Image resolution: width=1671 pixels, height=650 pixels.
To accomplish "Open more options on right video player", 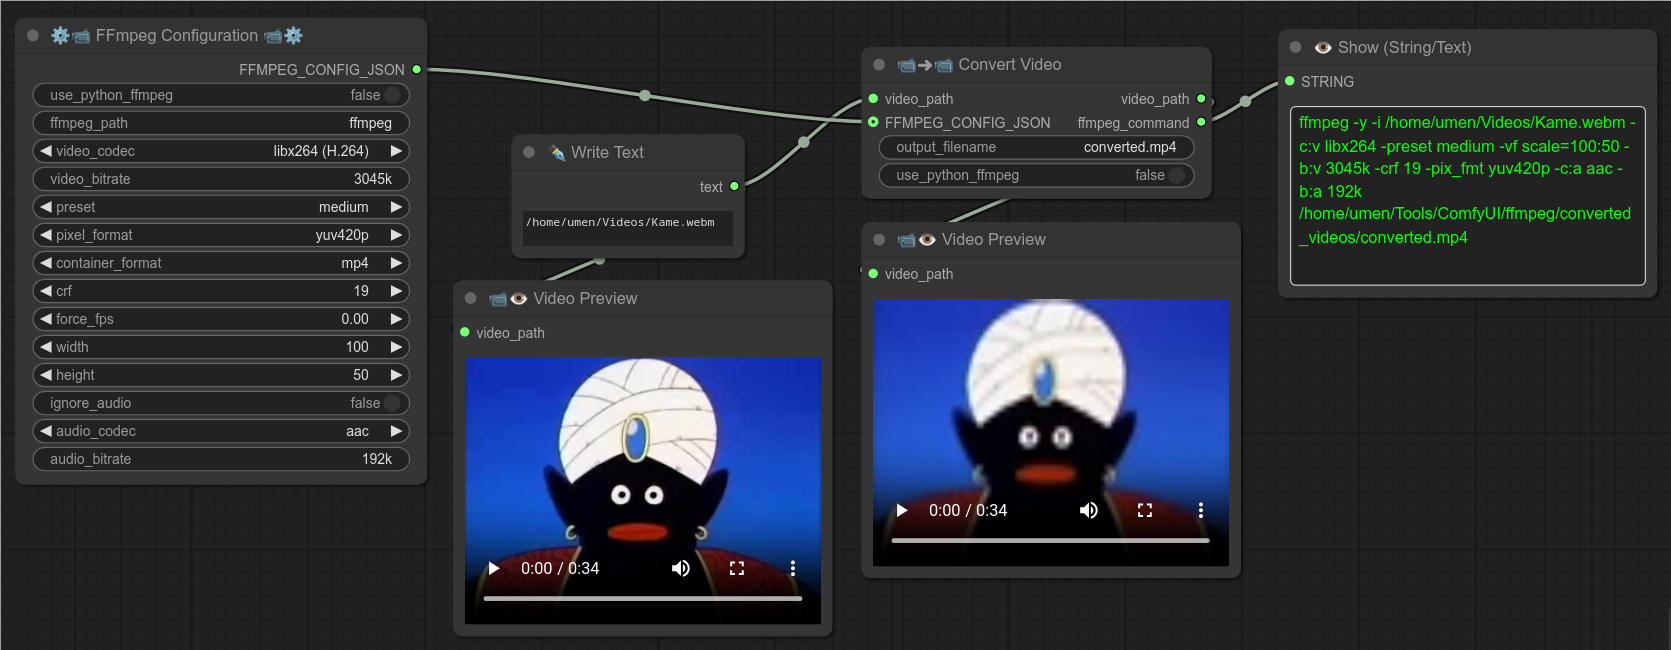I will (x=1201, y=510).
